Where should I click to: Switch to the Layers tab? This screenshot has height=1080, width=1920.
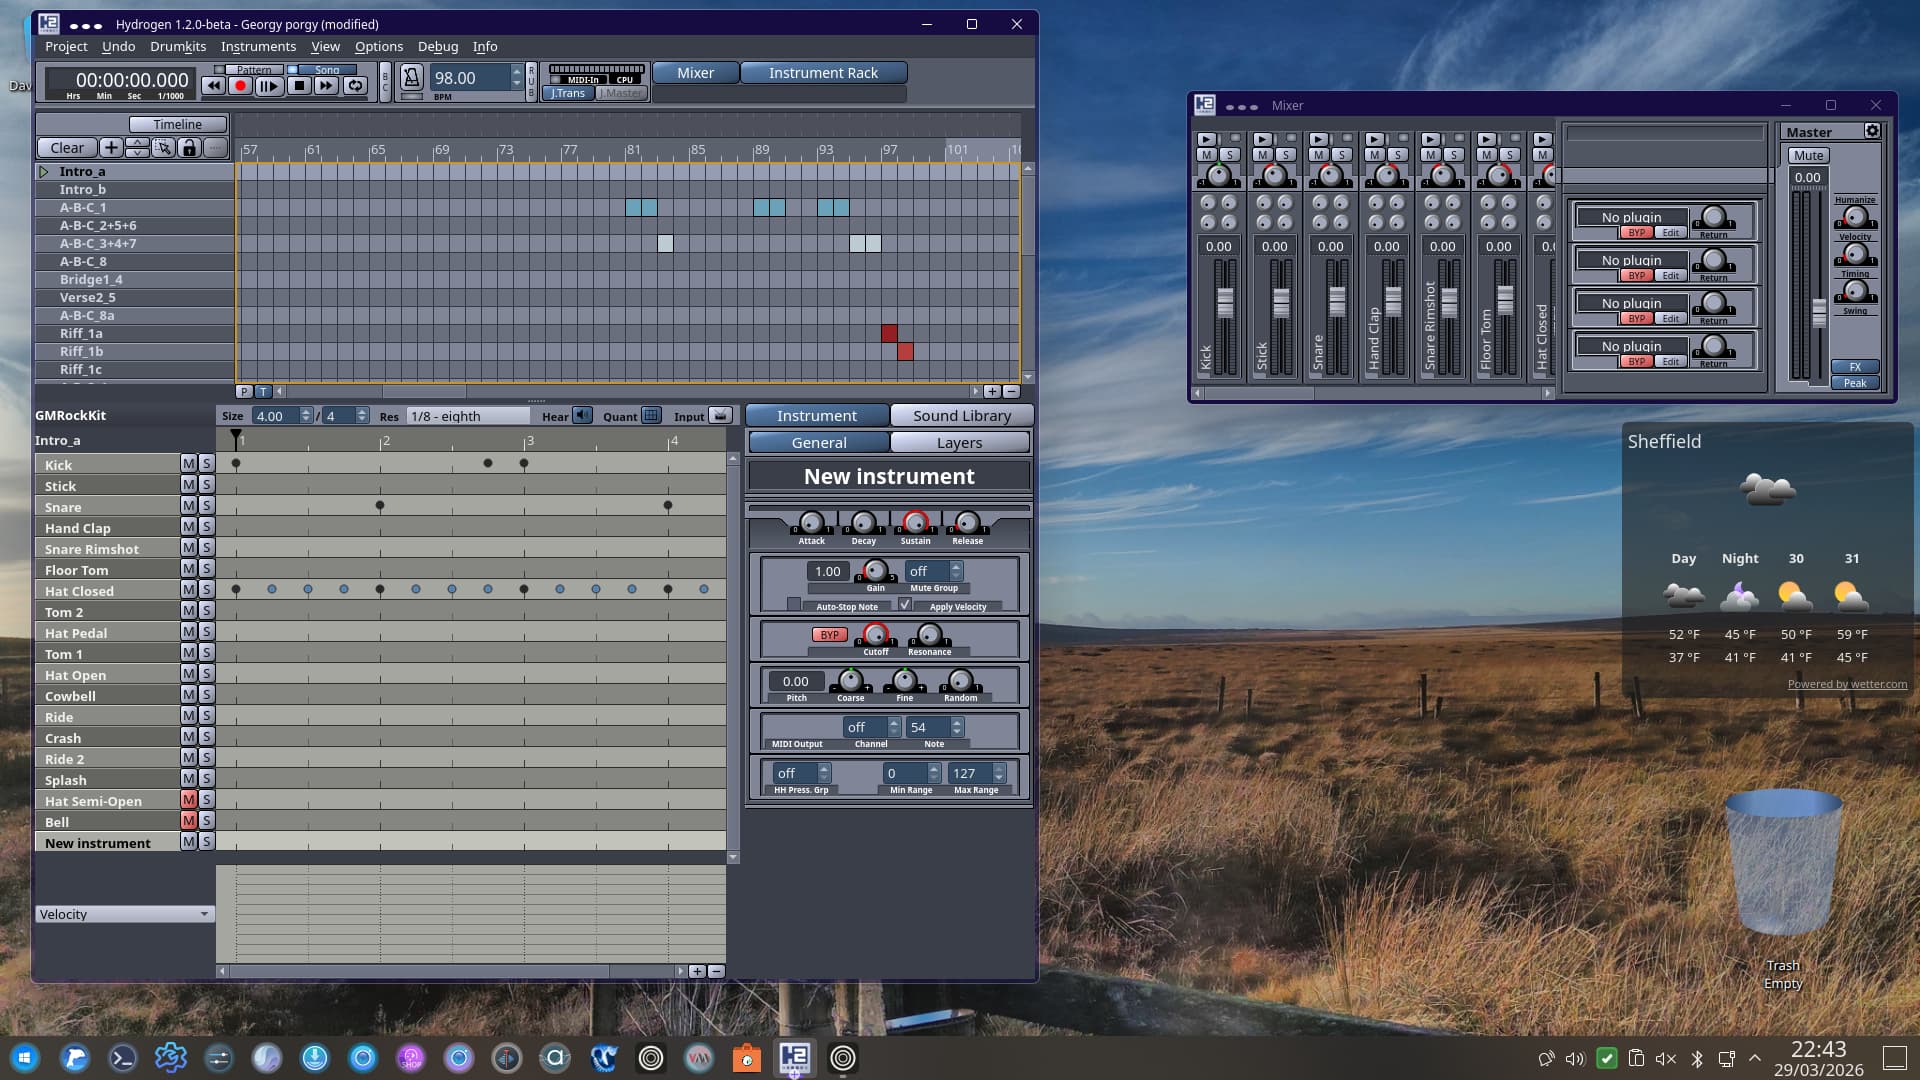[959, 442]
